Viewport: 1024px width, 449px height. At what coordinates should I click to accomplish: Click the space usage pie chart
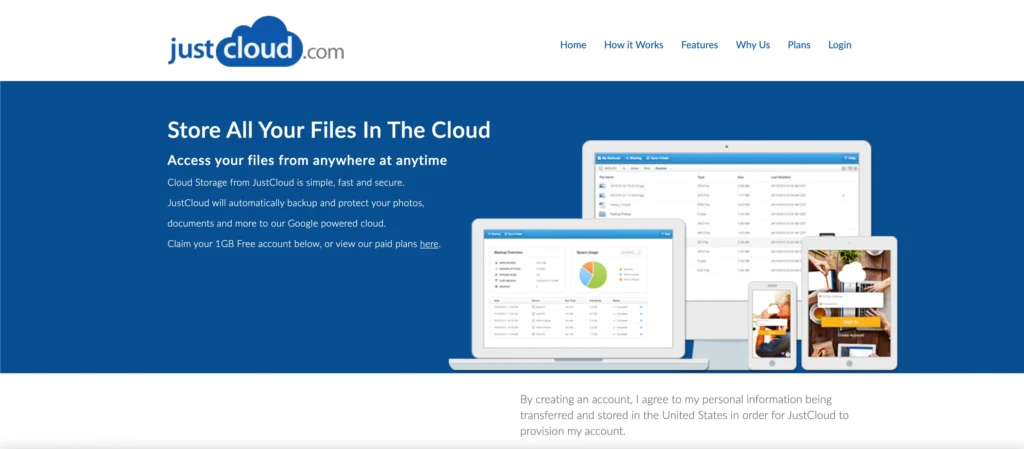593,274
